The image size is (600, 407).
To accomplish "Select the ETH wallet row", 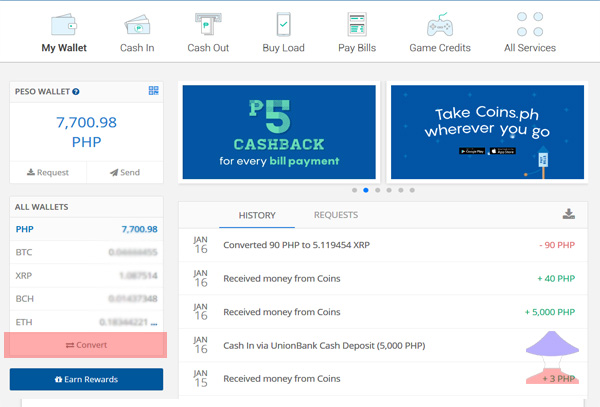I will click(86, 322).
